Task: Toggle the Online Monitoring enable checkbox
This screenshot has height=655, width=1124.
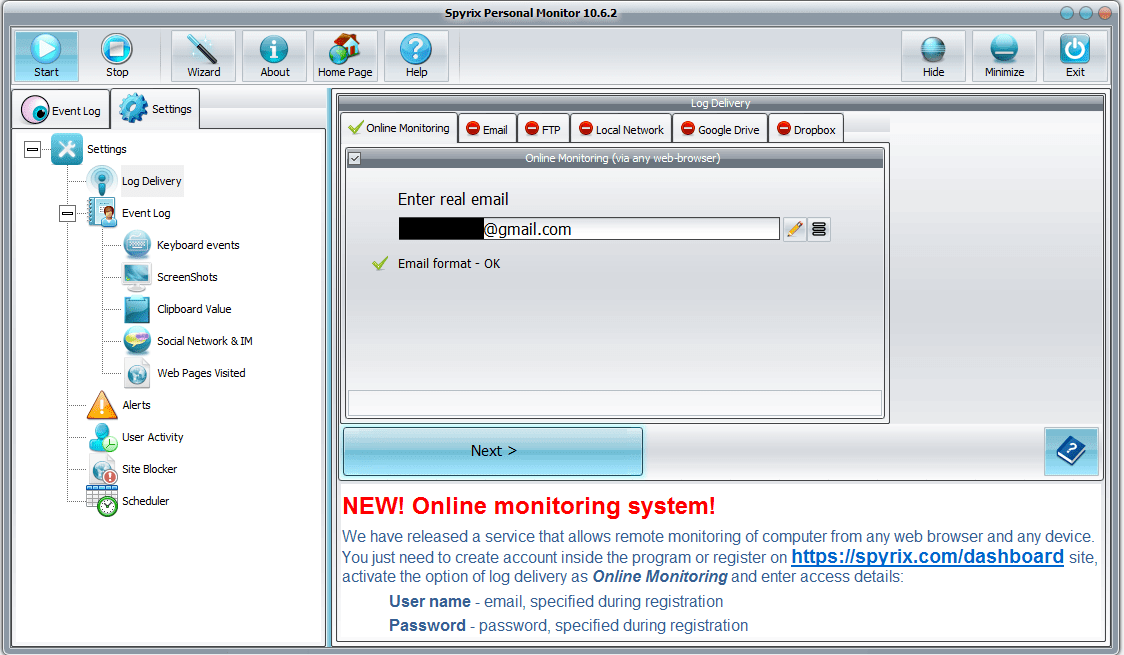Action: click(355, 158)
